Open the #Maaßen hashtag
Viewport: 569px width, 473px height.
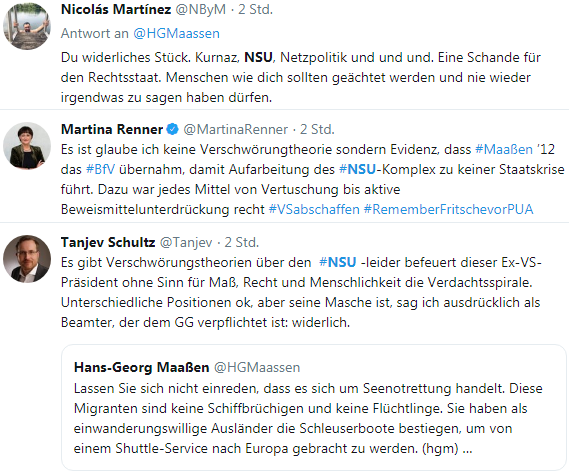pos(504,150)
